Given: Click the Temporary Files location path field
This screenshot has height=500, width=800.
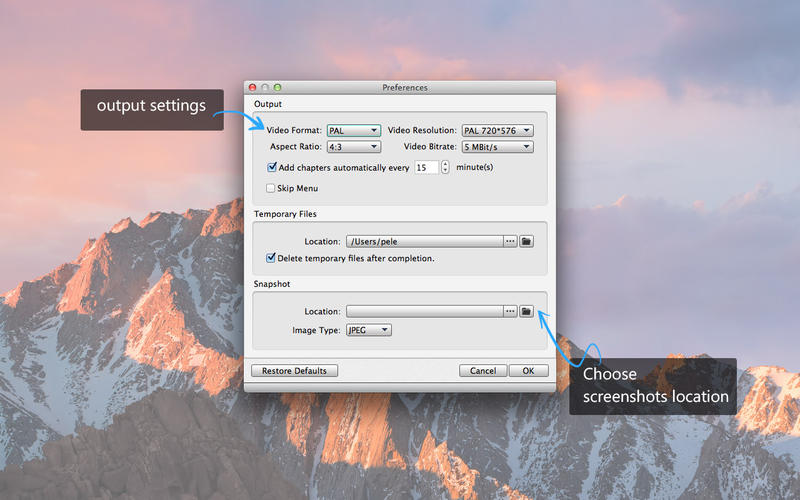Looking at the screenshot, I should coord(424,241).
